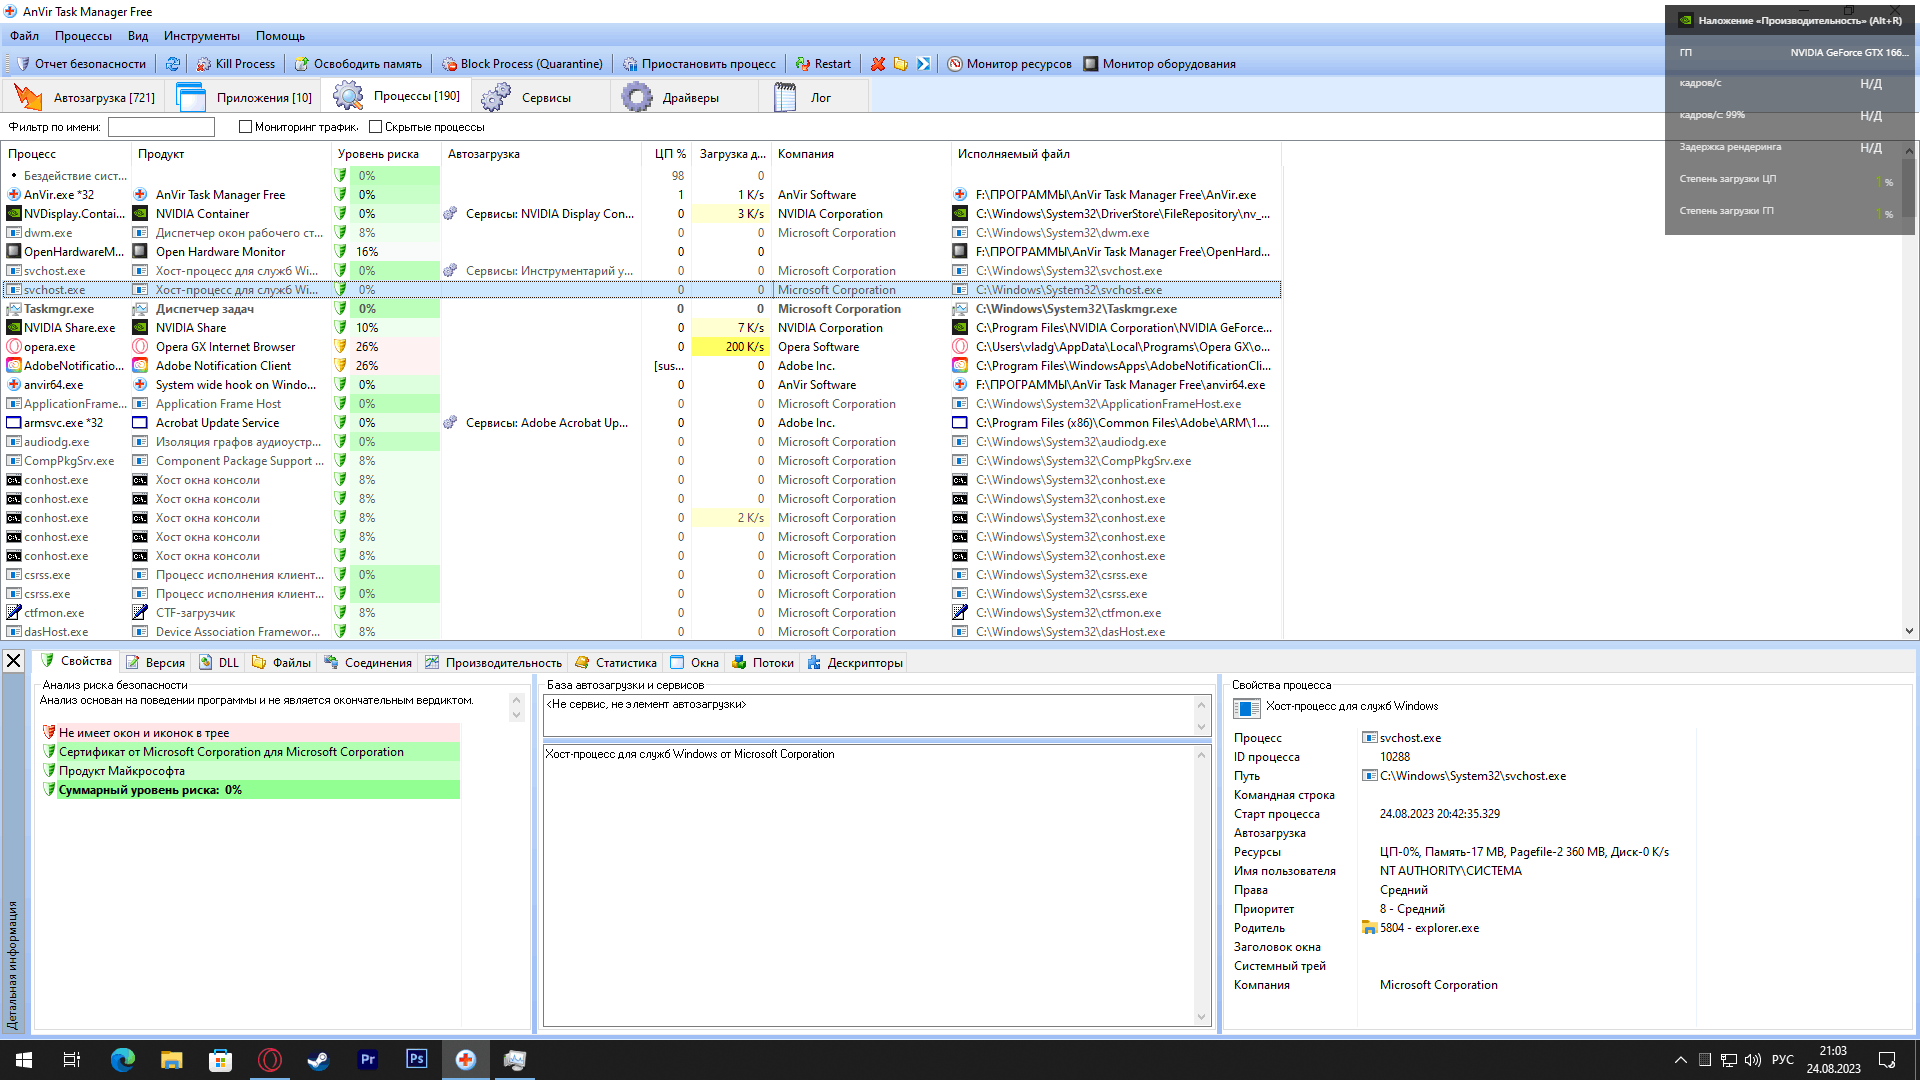Select the opera.exe process row

click(x=640, y=347)
